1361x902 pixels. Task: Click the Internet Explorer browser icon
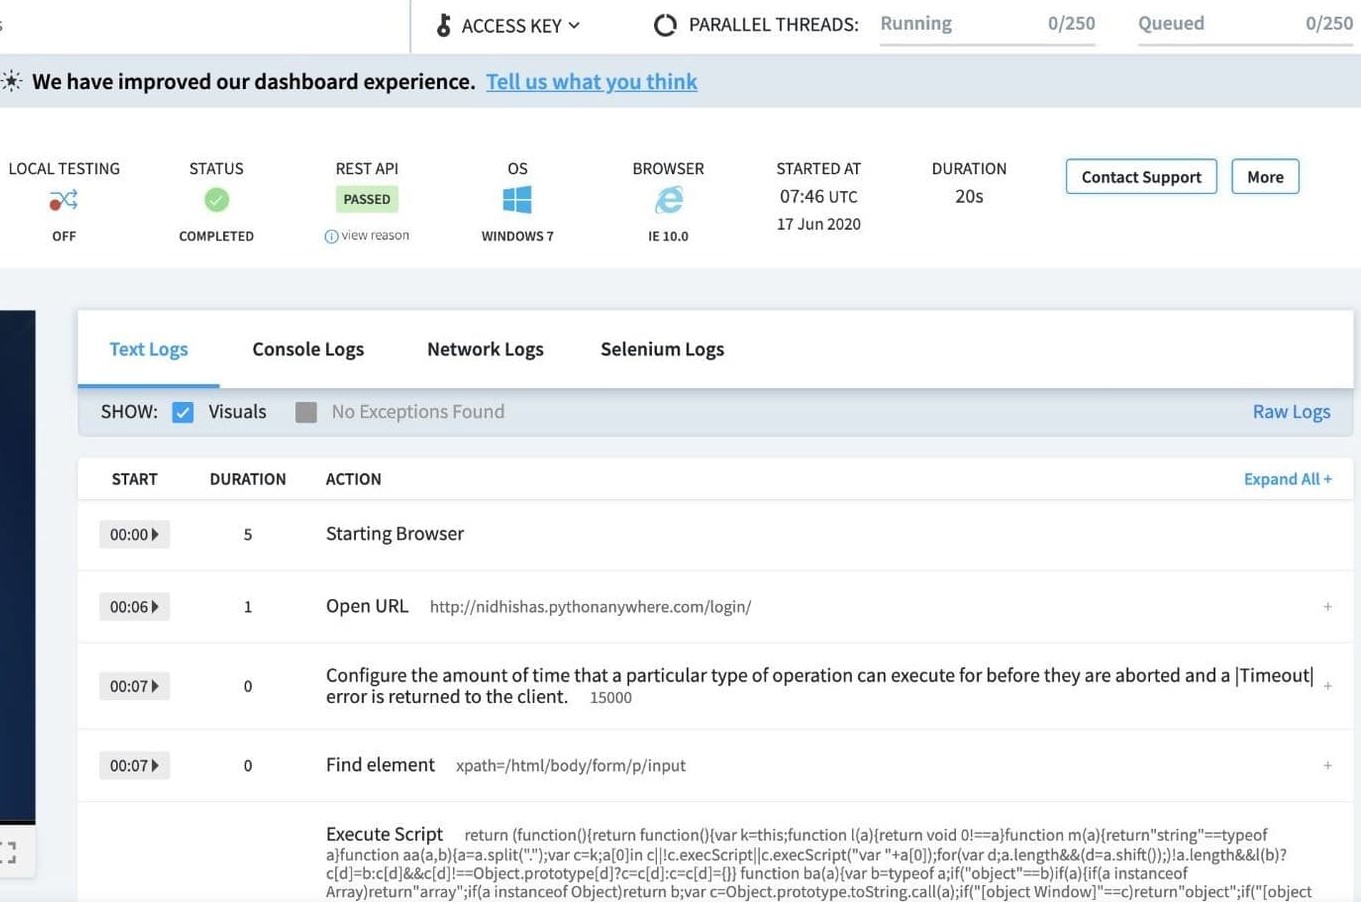click(x=668, y=200)
